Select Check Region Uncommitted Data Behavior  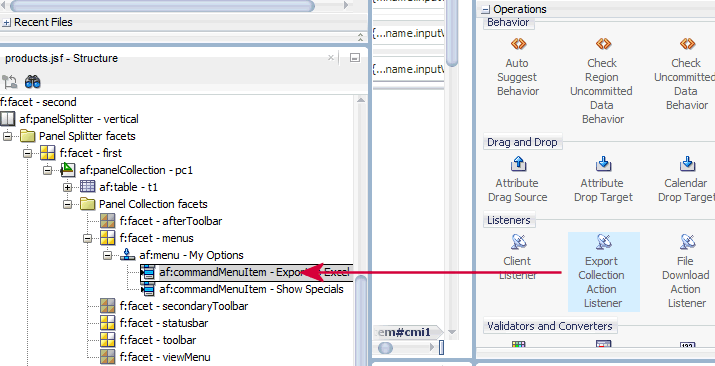click(602, 80)
